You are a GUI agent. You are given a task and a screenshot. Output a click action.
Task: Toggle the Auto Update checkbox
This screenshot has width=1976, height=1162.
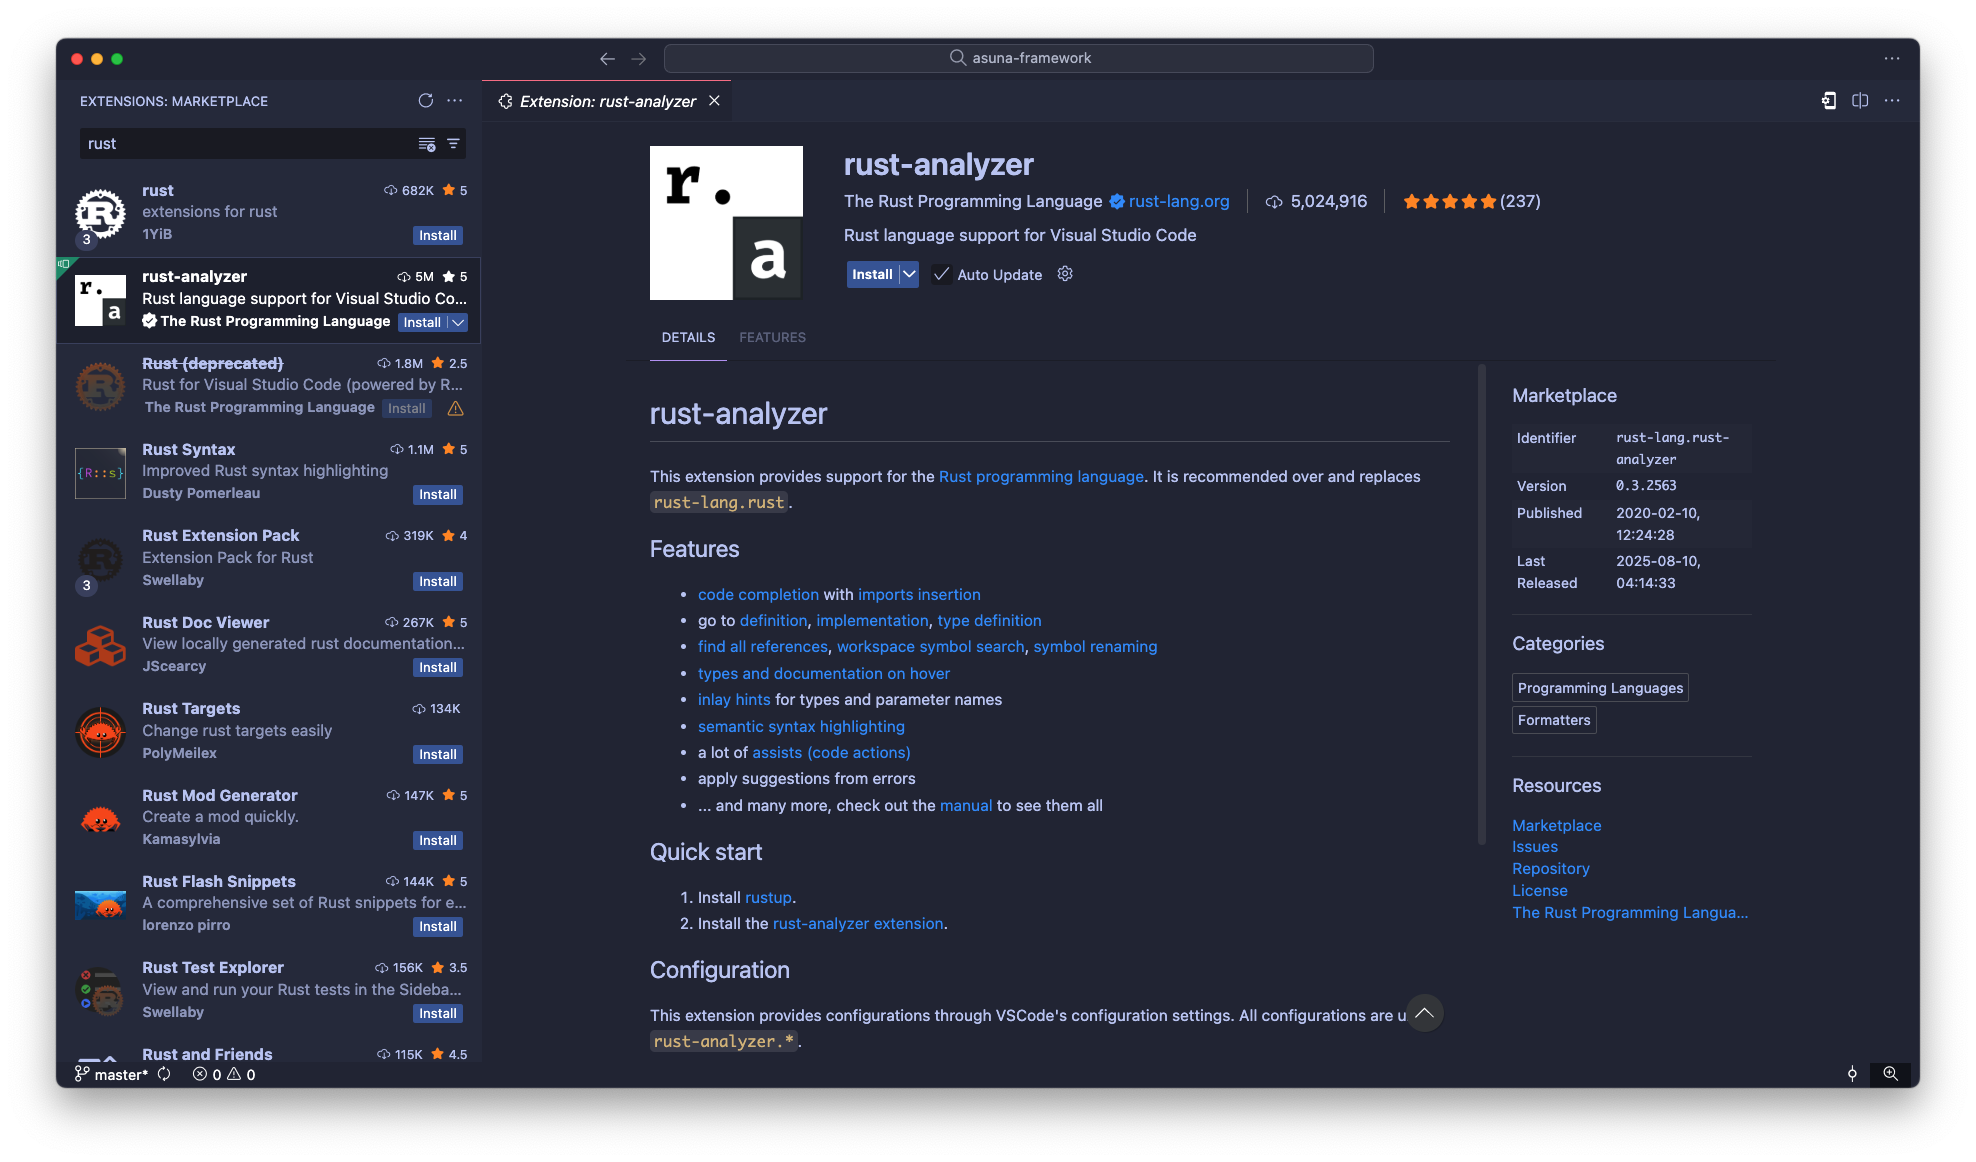(x=941, y=274)
